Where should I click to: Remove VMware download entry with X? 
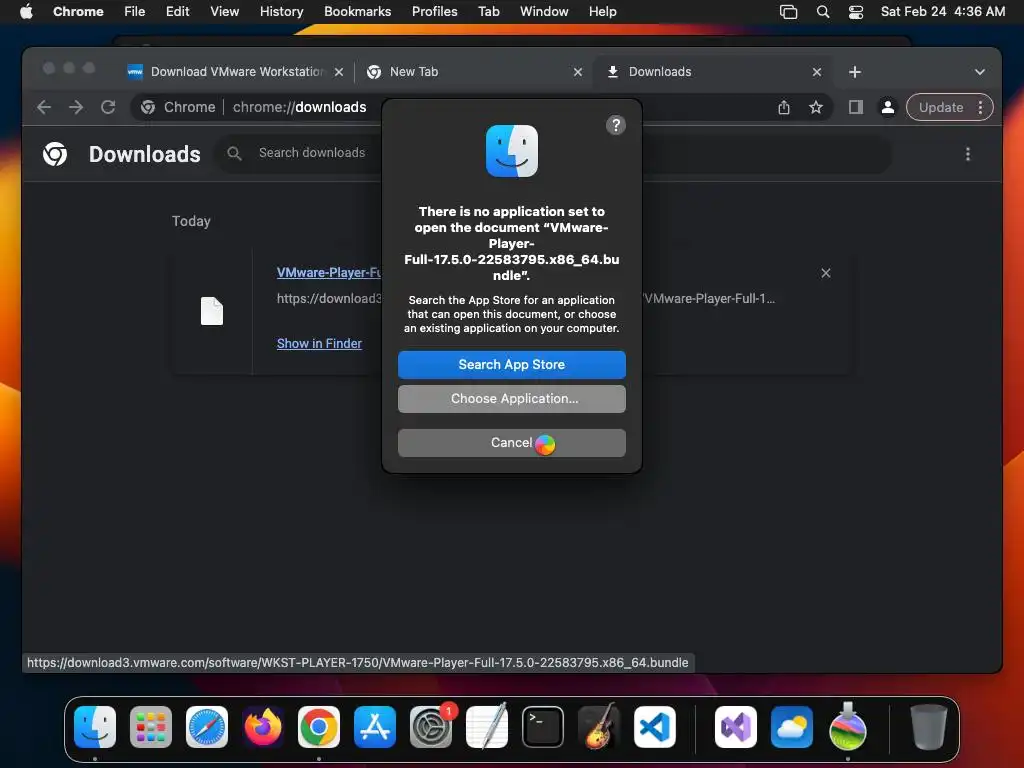[x=825, y=273]
